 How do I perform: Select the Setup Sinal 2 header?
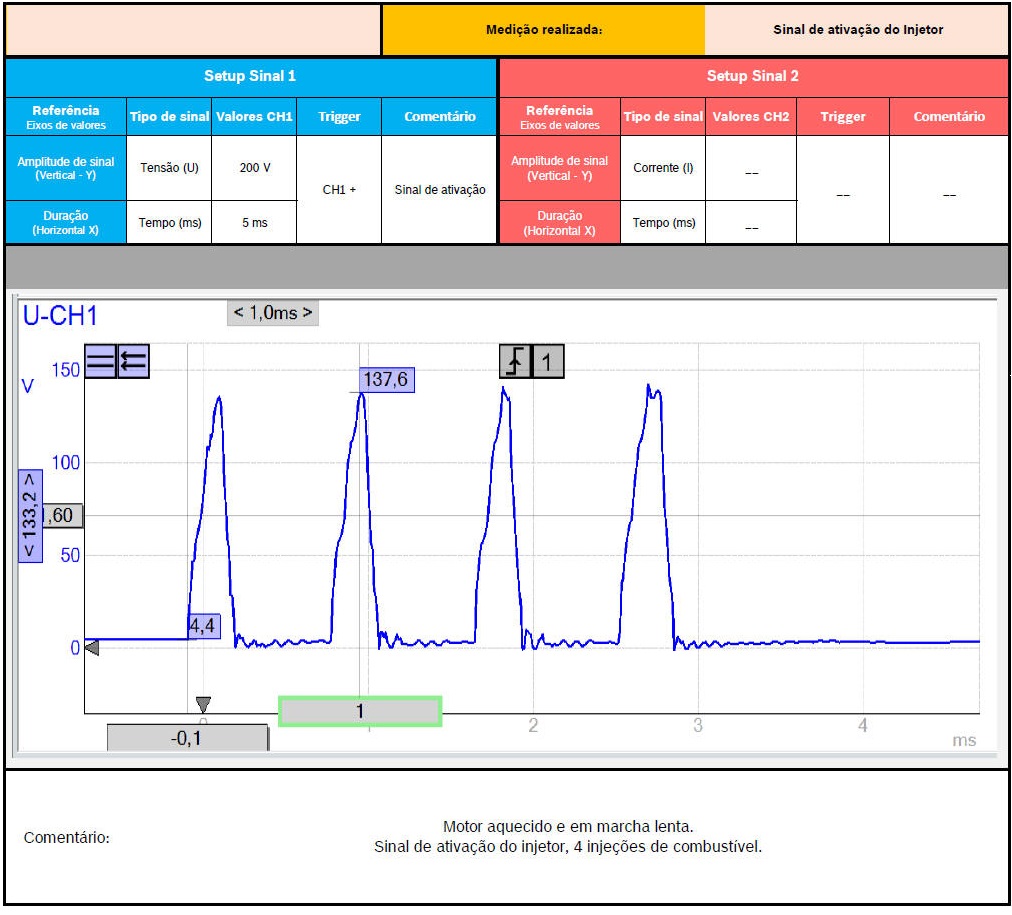pyautogui.click(x=752, y=76)
